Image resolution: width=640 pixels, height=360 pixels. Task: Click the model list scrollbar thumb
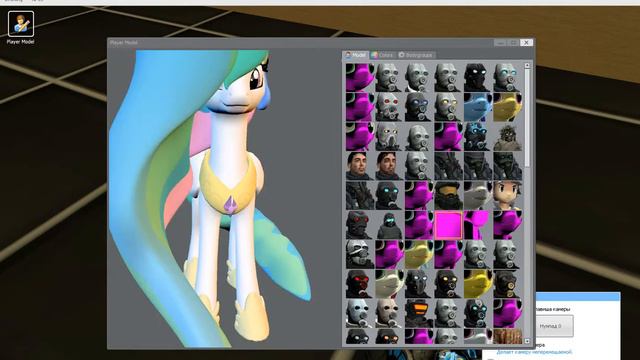527,118
